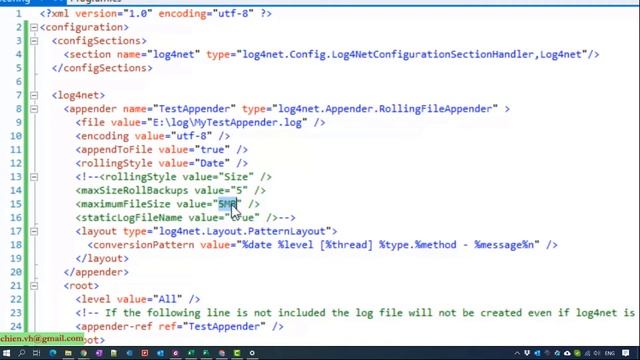Click line number 20 in the margin
This screenshot has width=640, height=360.
point(16,272)
